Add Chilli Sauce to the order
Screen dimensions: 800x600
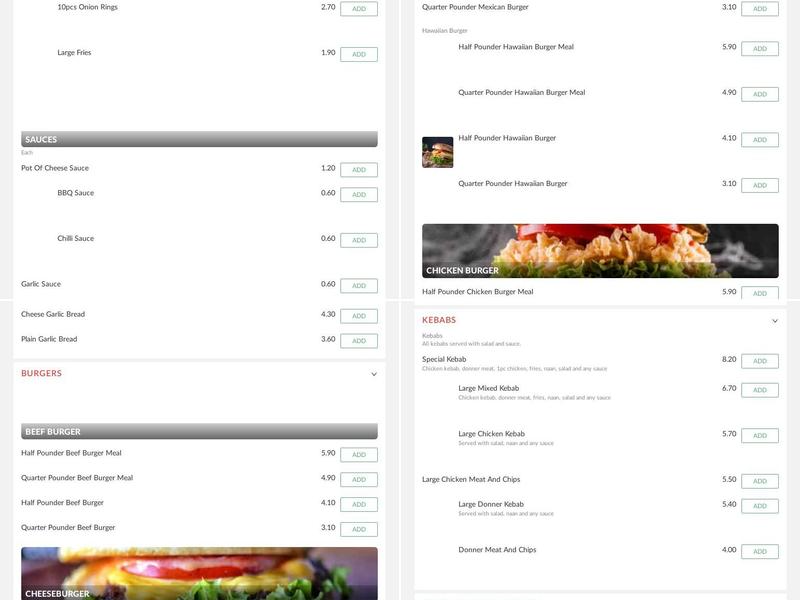tap(358, 239)
